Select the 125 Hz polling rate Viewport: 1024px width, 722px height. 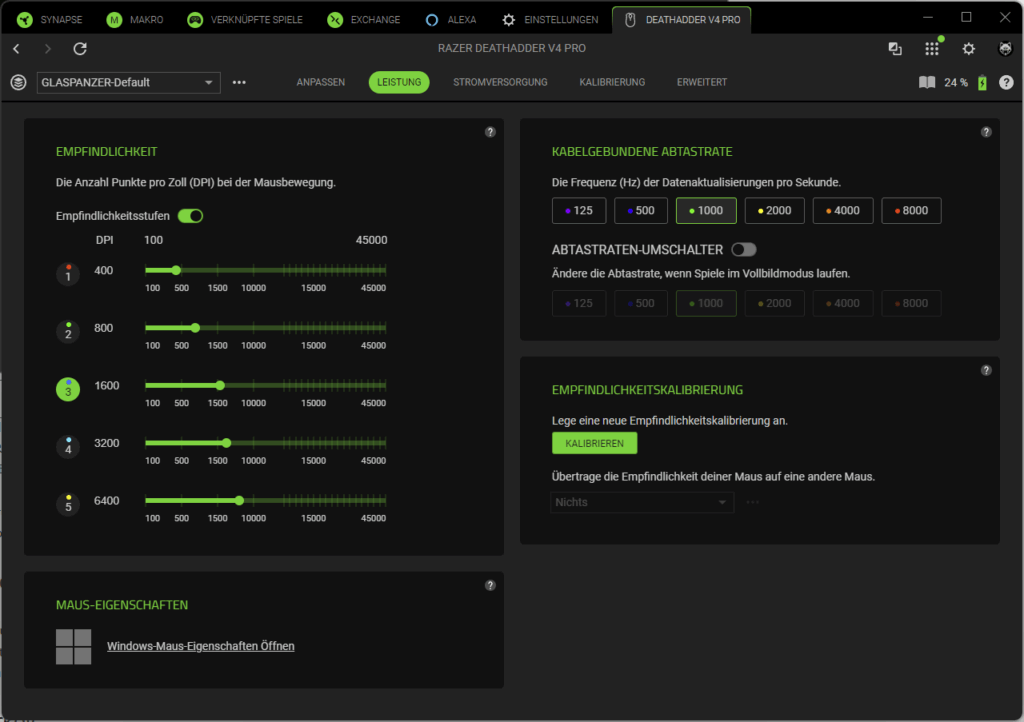[579, 210]
